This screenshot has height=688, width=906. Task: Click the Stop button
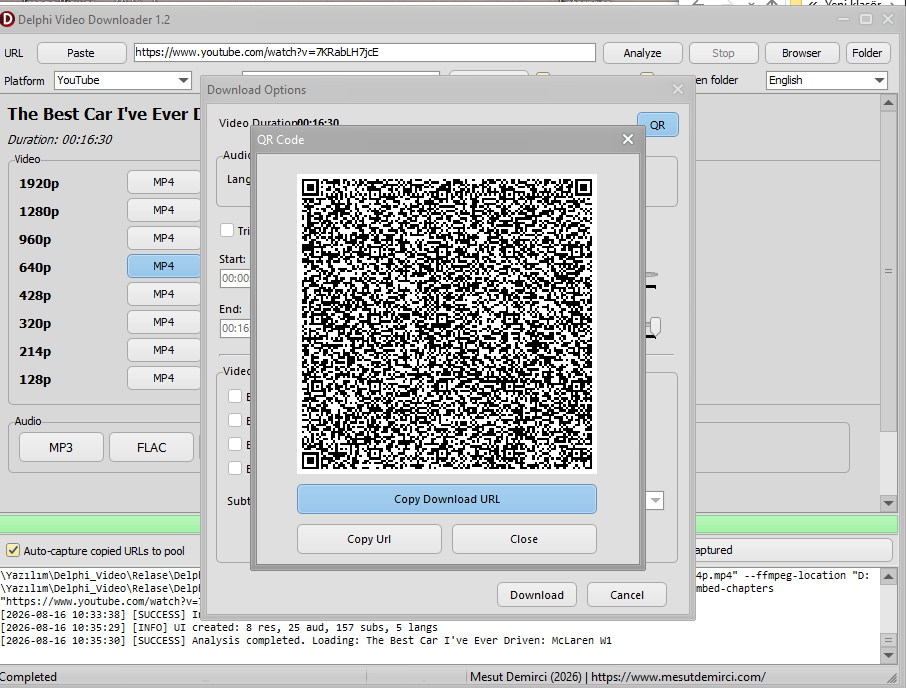click(723, 53)
